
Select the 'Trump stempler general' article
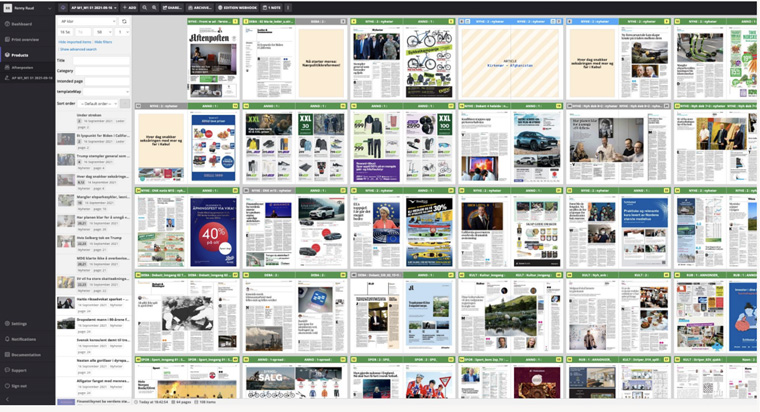[x=94, y=161]
